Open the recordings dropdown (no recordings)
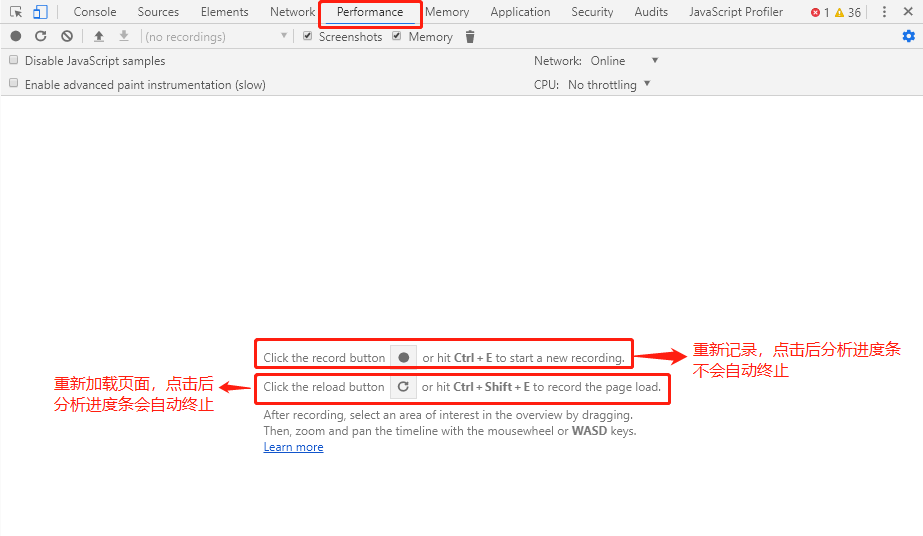The width and height of the screenshot is (923, 536). (216, 36)
